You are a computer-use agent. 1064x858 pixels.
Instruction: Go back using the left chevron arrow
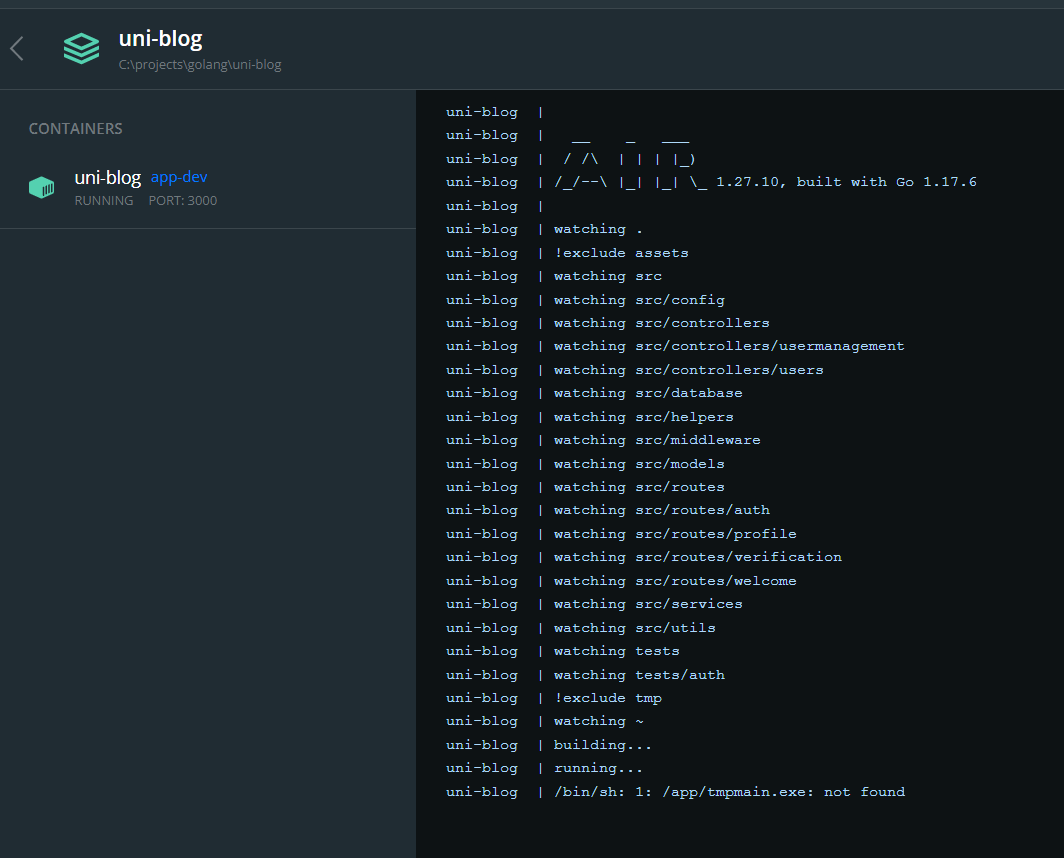pos(17,48)
